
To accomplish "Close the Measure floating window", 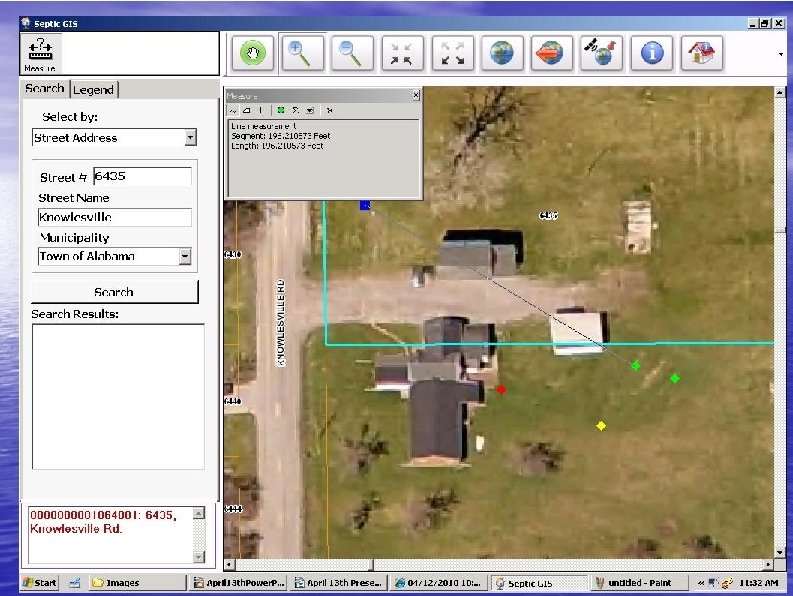I will point(416,95).
